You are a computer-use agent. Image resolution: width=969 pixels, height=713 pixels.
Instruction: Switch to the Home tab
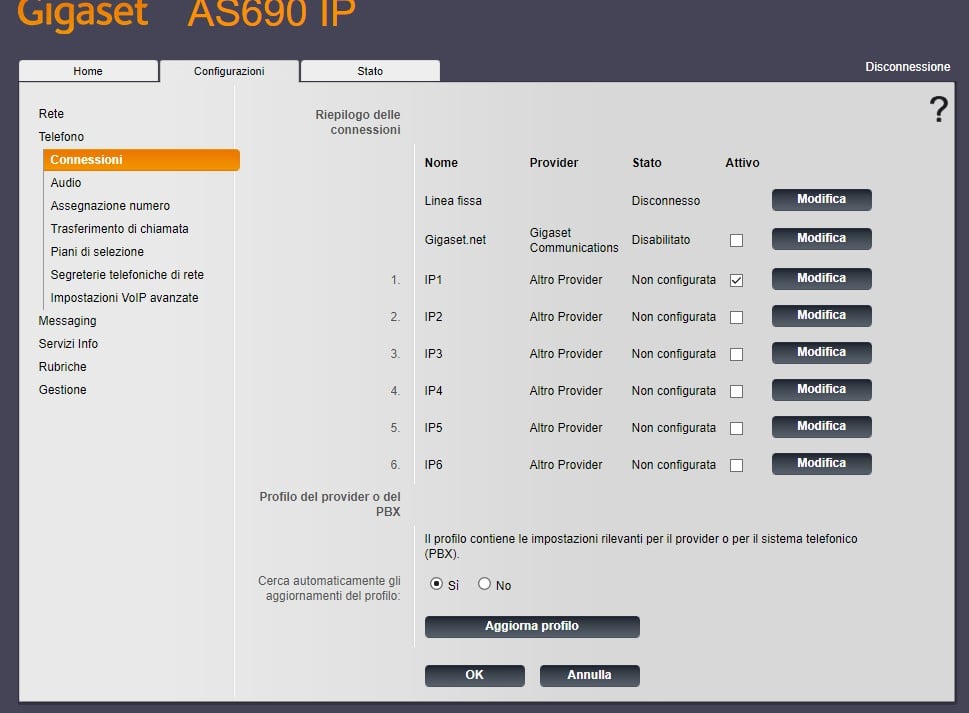pyautogui.click(x=88, y=71)
